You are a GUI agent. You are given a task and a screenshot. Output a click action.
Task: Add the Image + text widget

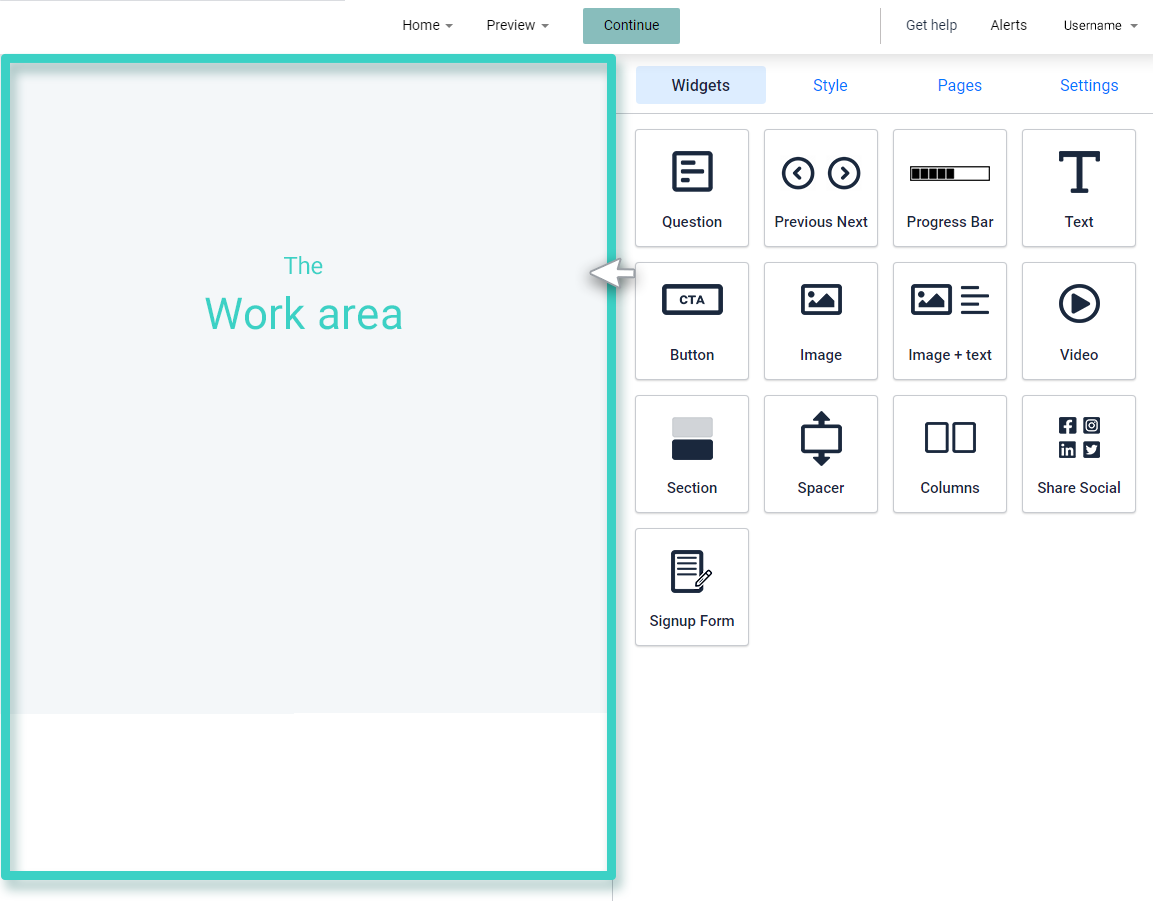(x=949, y=321)
